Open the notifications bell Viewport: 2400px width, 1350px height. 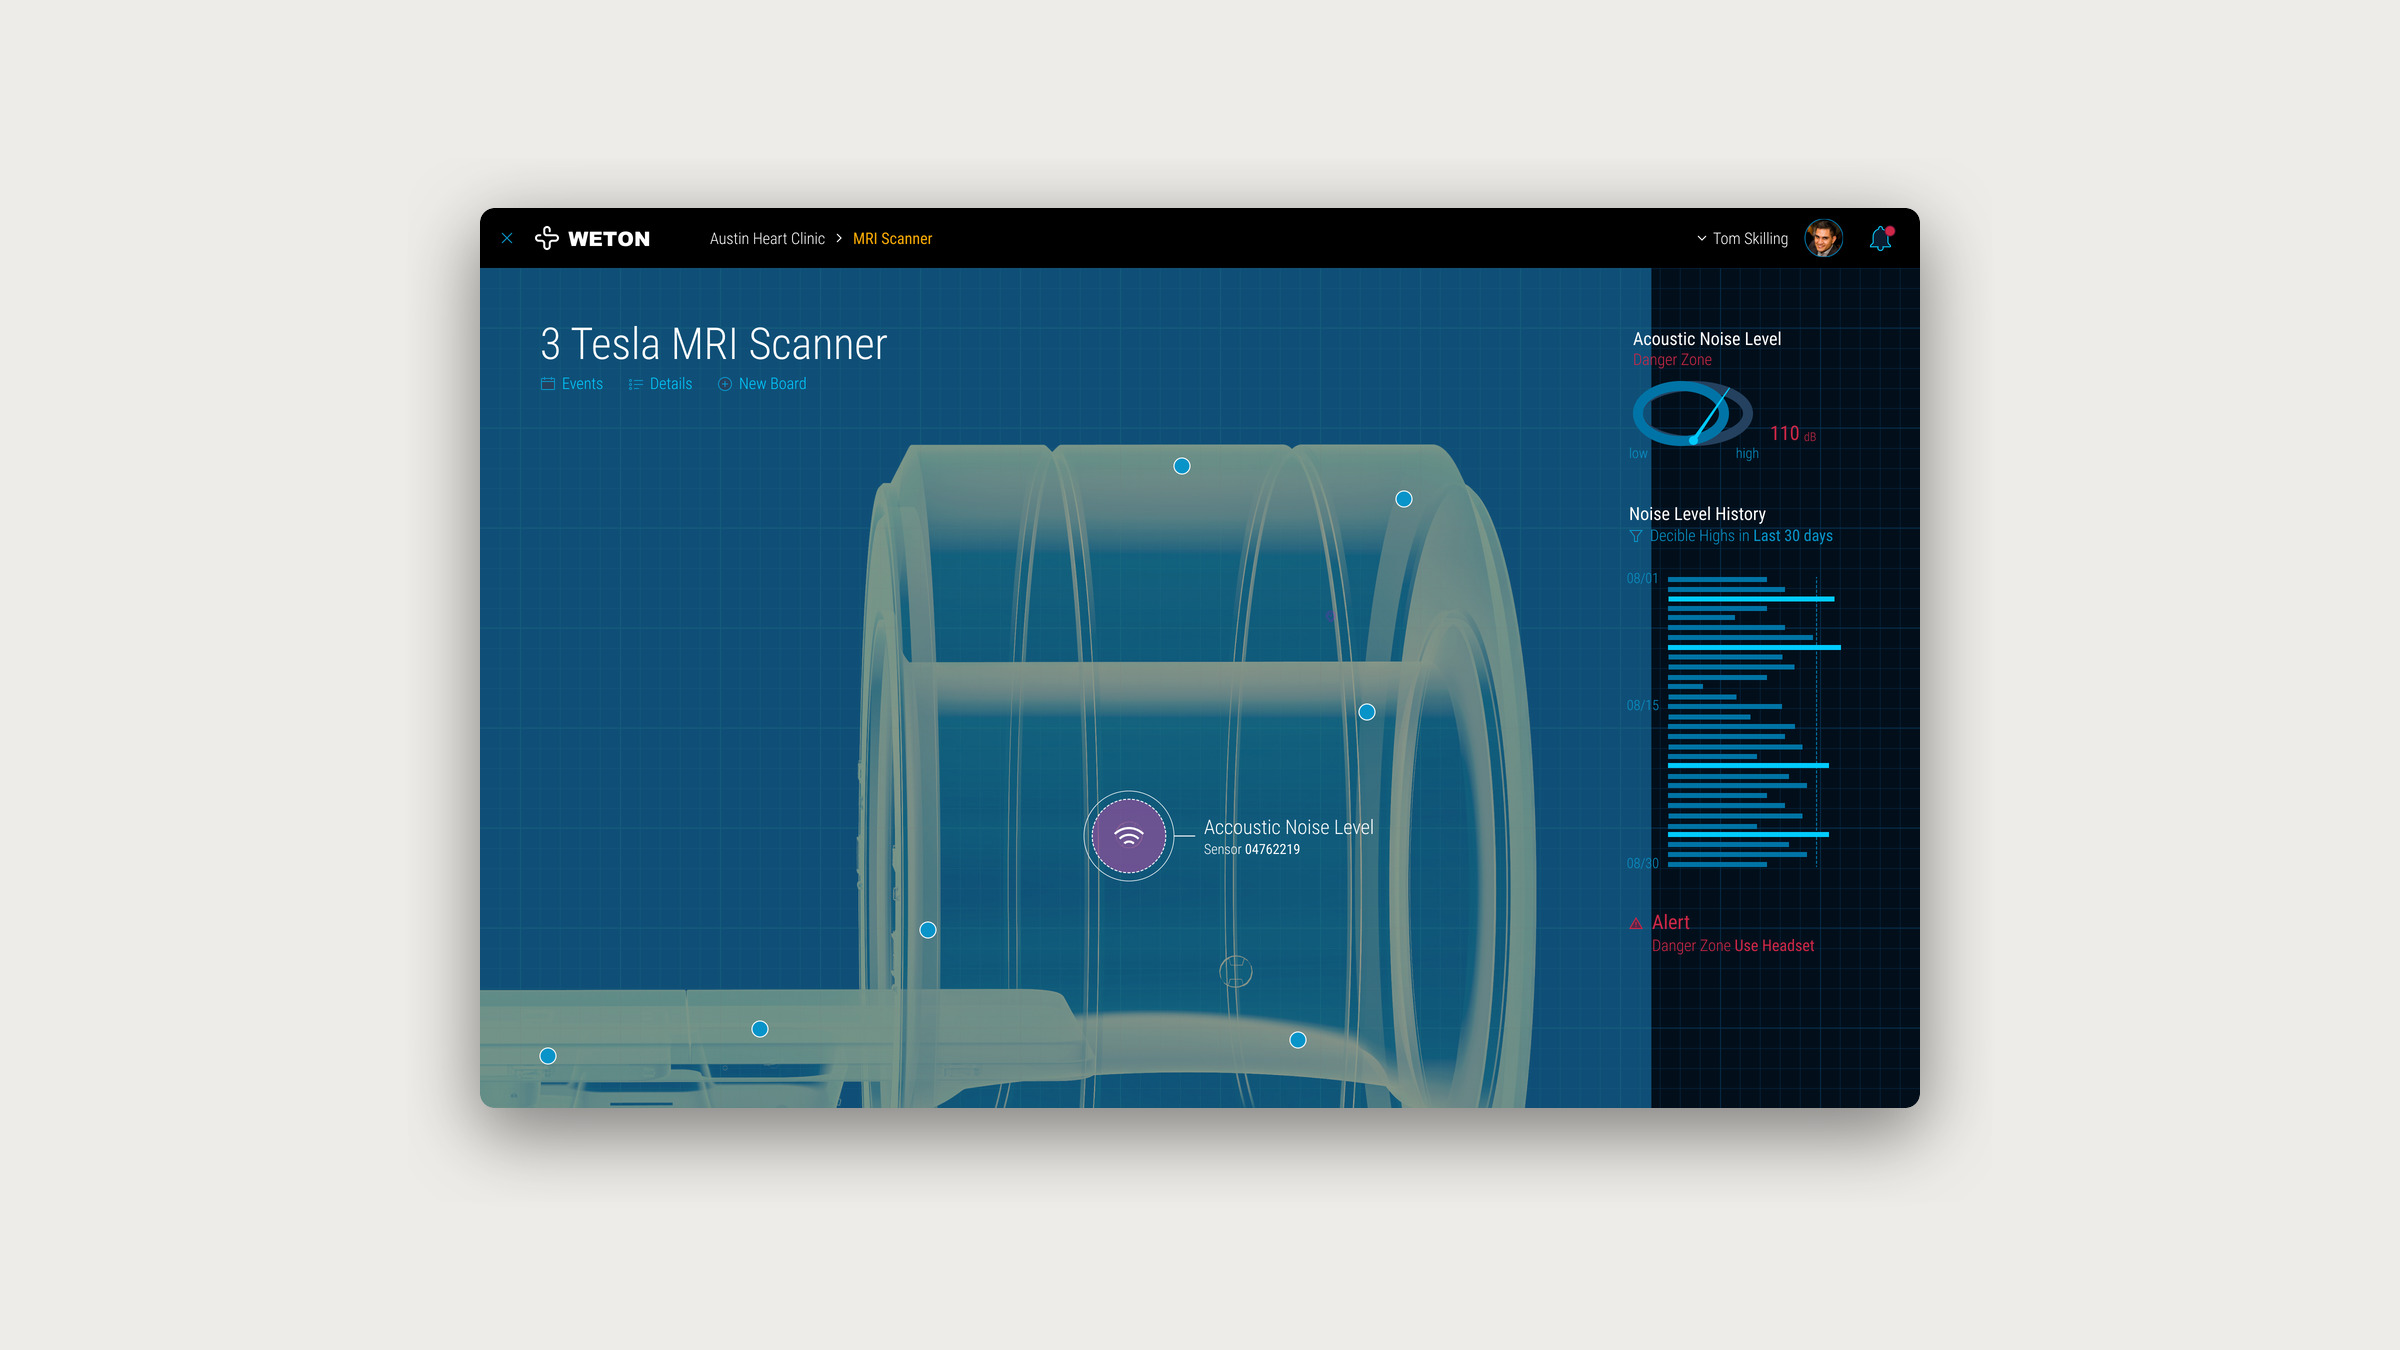point(1881,238)
